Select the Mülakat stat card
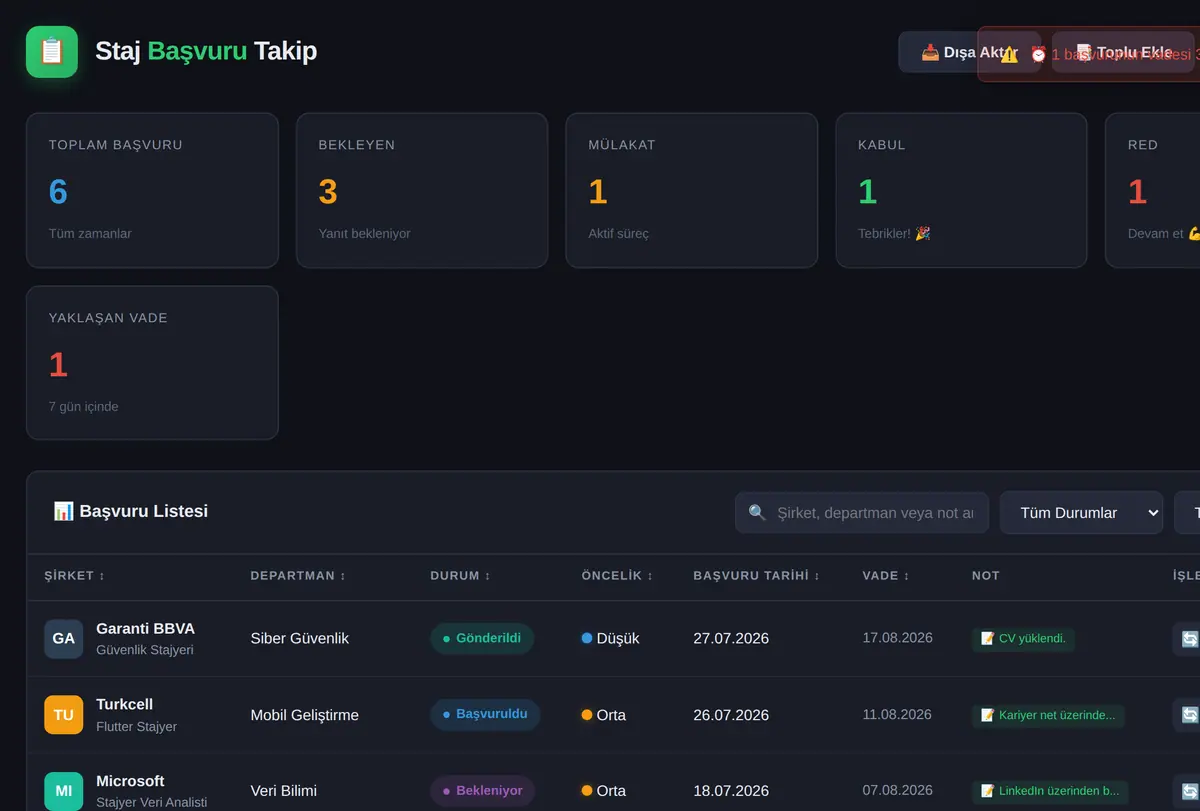The width and height of the screenshot is (1200, 811). tap(692, 190)
